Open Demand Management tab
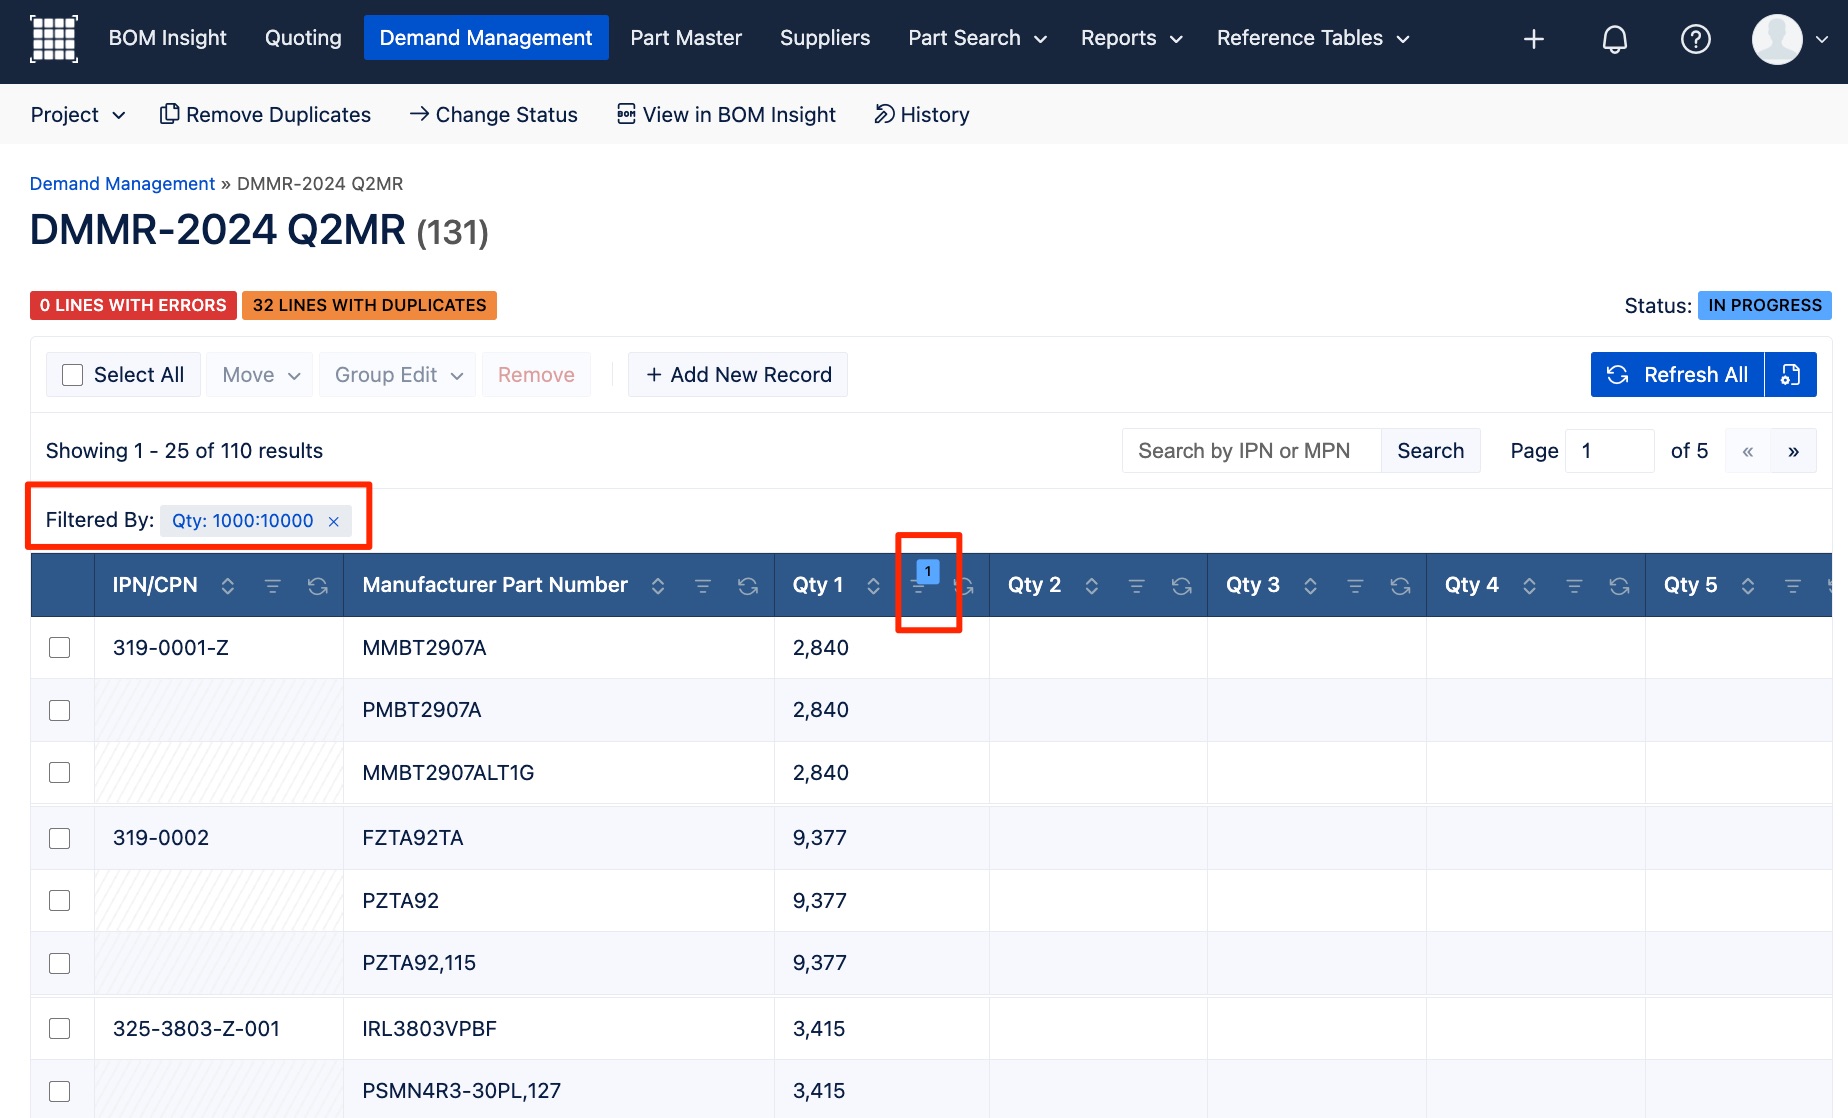This screenshot has height=1118, width=1848. pyautogui.click(x=486, y=38)
